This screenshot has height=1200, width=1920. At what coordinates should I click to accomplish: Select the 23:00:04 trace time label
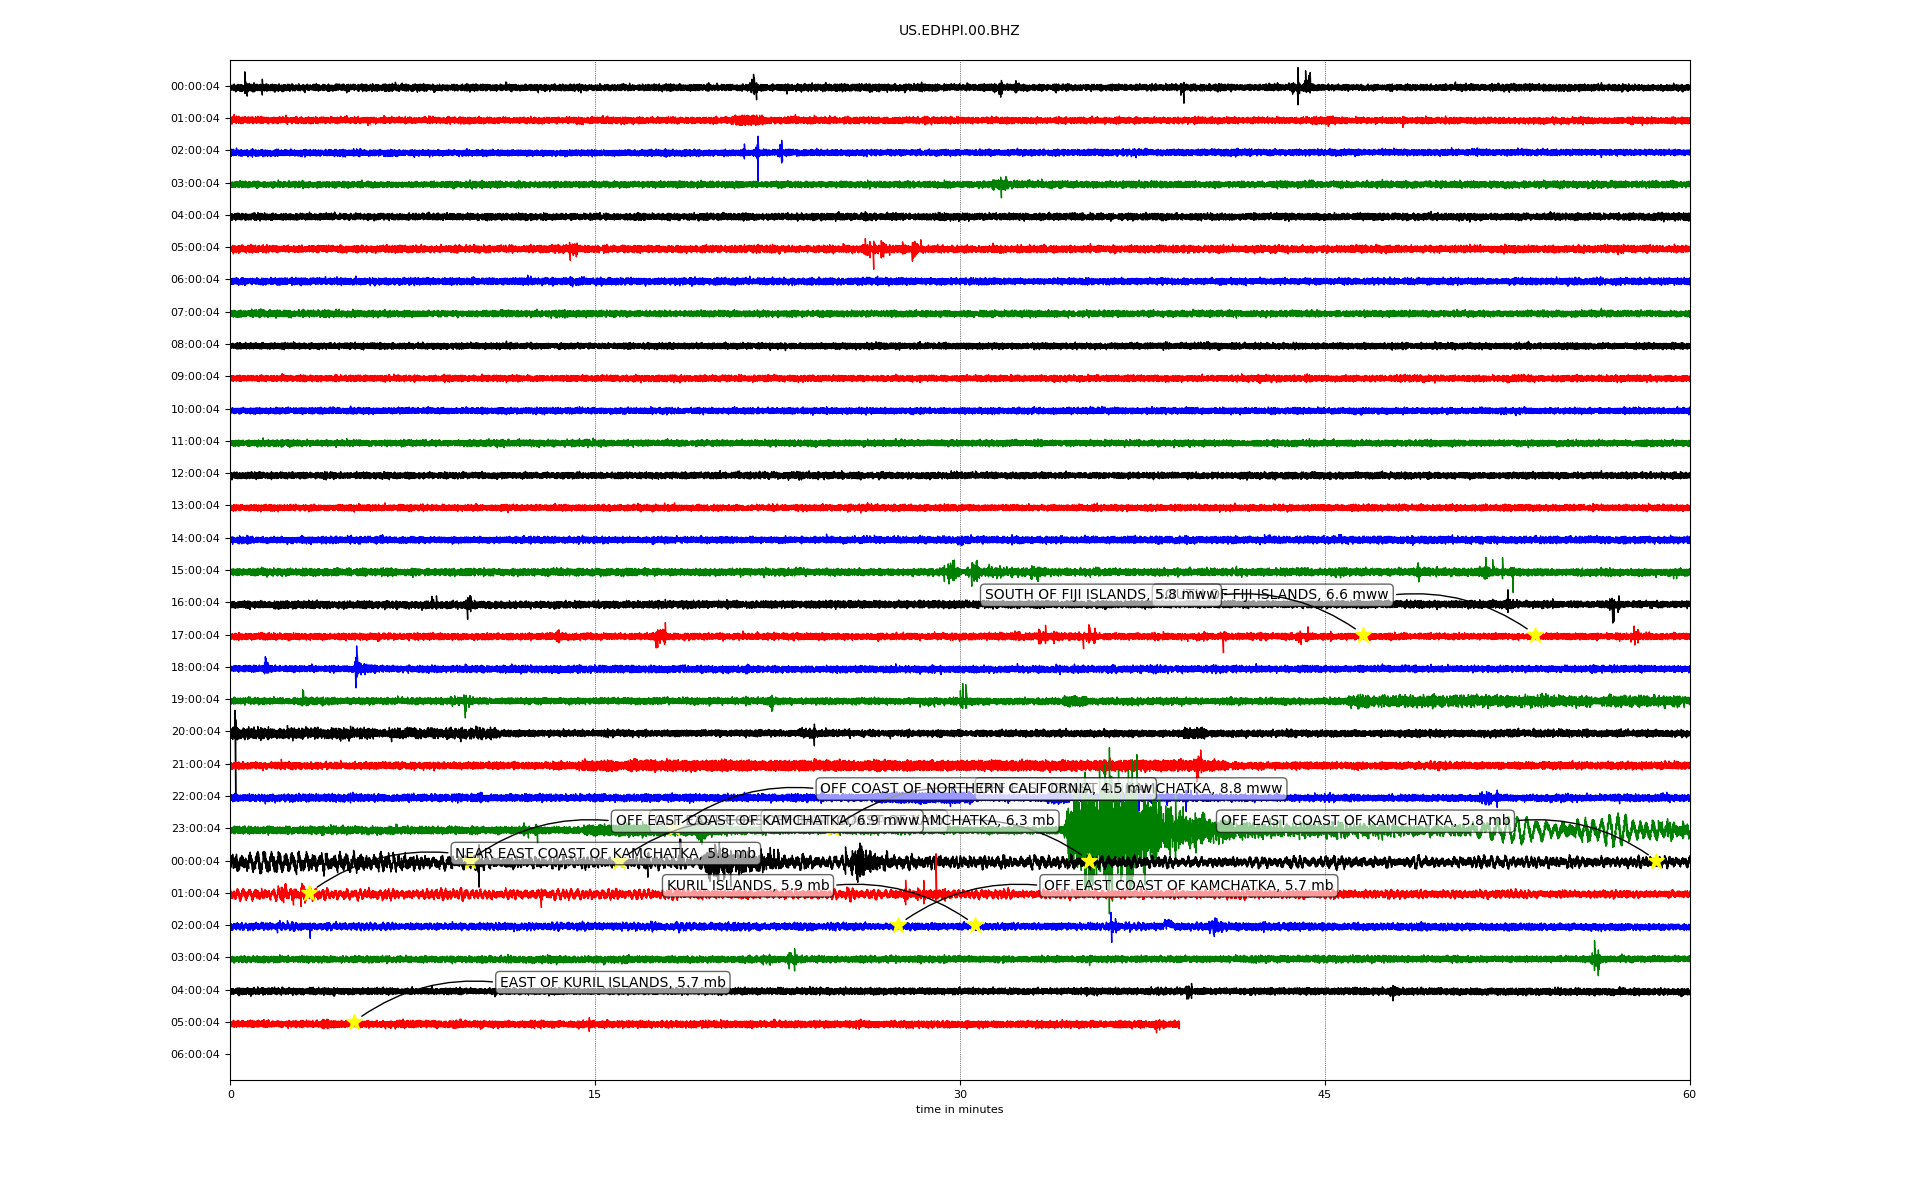click(195, 829)
